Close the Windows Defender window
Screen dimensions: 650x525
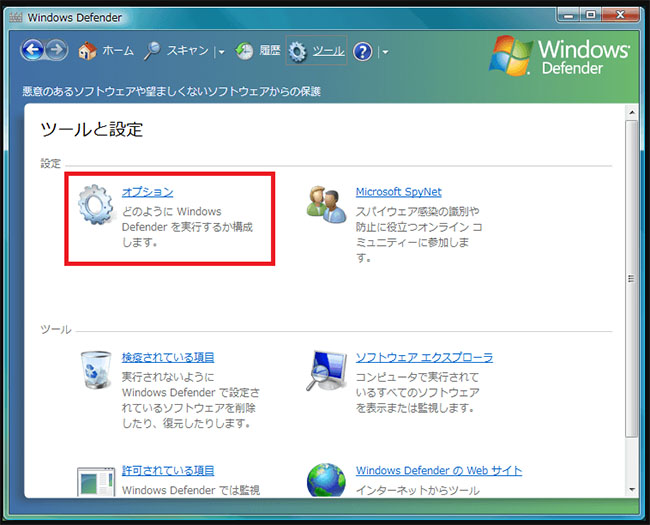(621, 15)
